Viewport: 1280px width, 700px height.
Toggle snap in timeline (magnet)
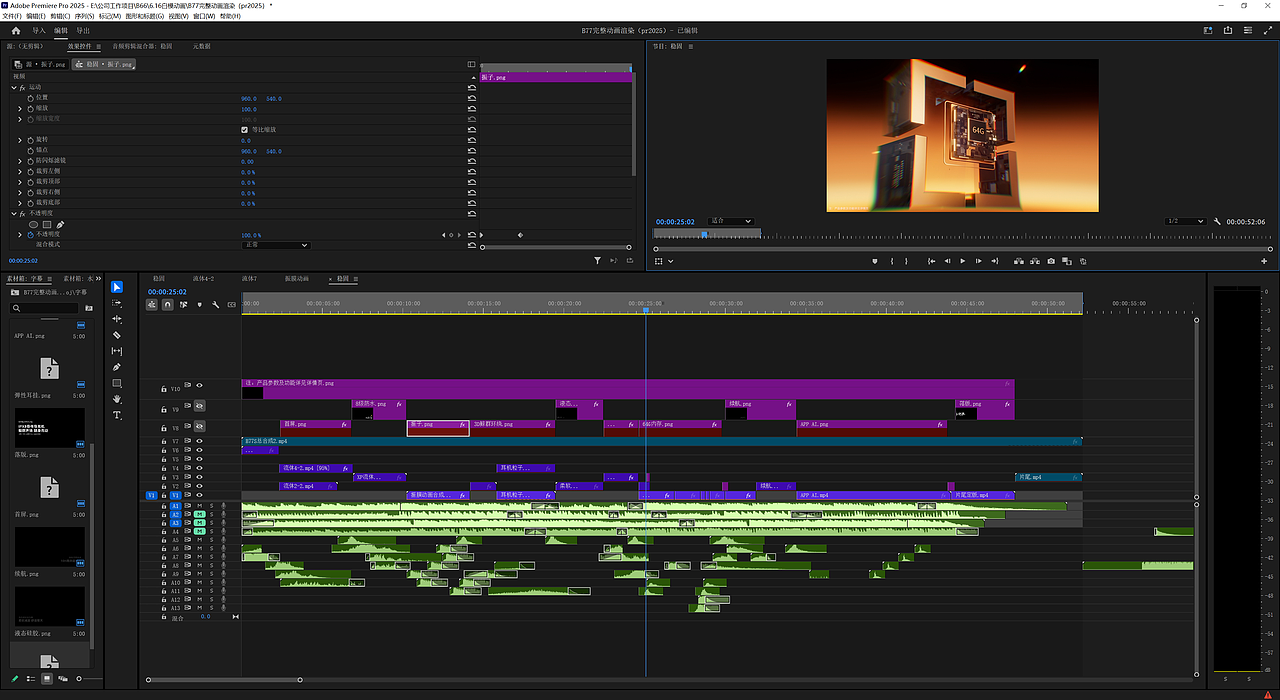point(167,305)
